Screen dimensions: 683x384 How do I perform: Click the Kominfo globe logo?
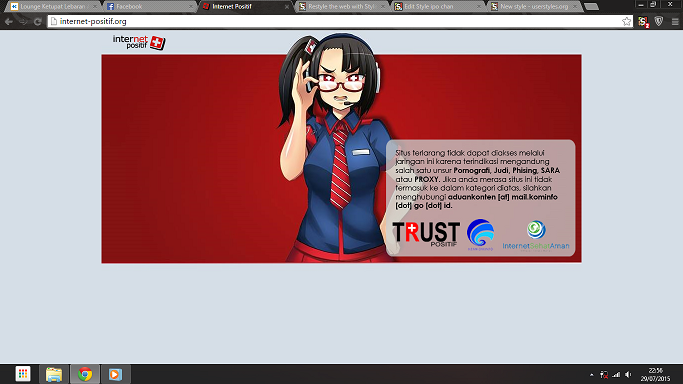(x=480, y=234)
